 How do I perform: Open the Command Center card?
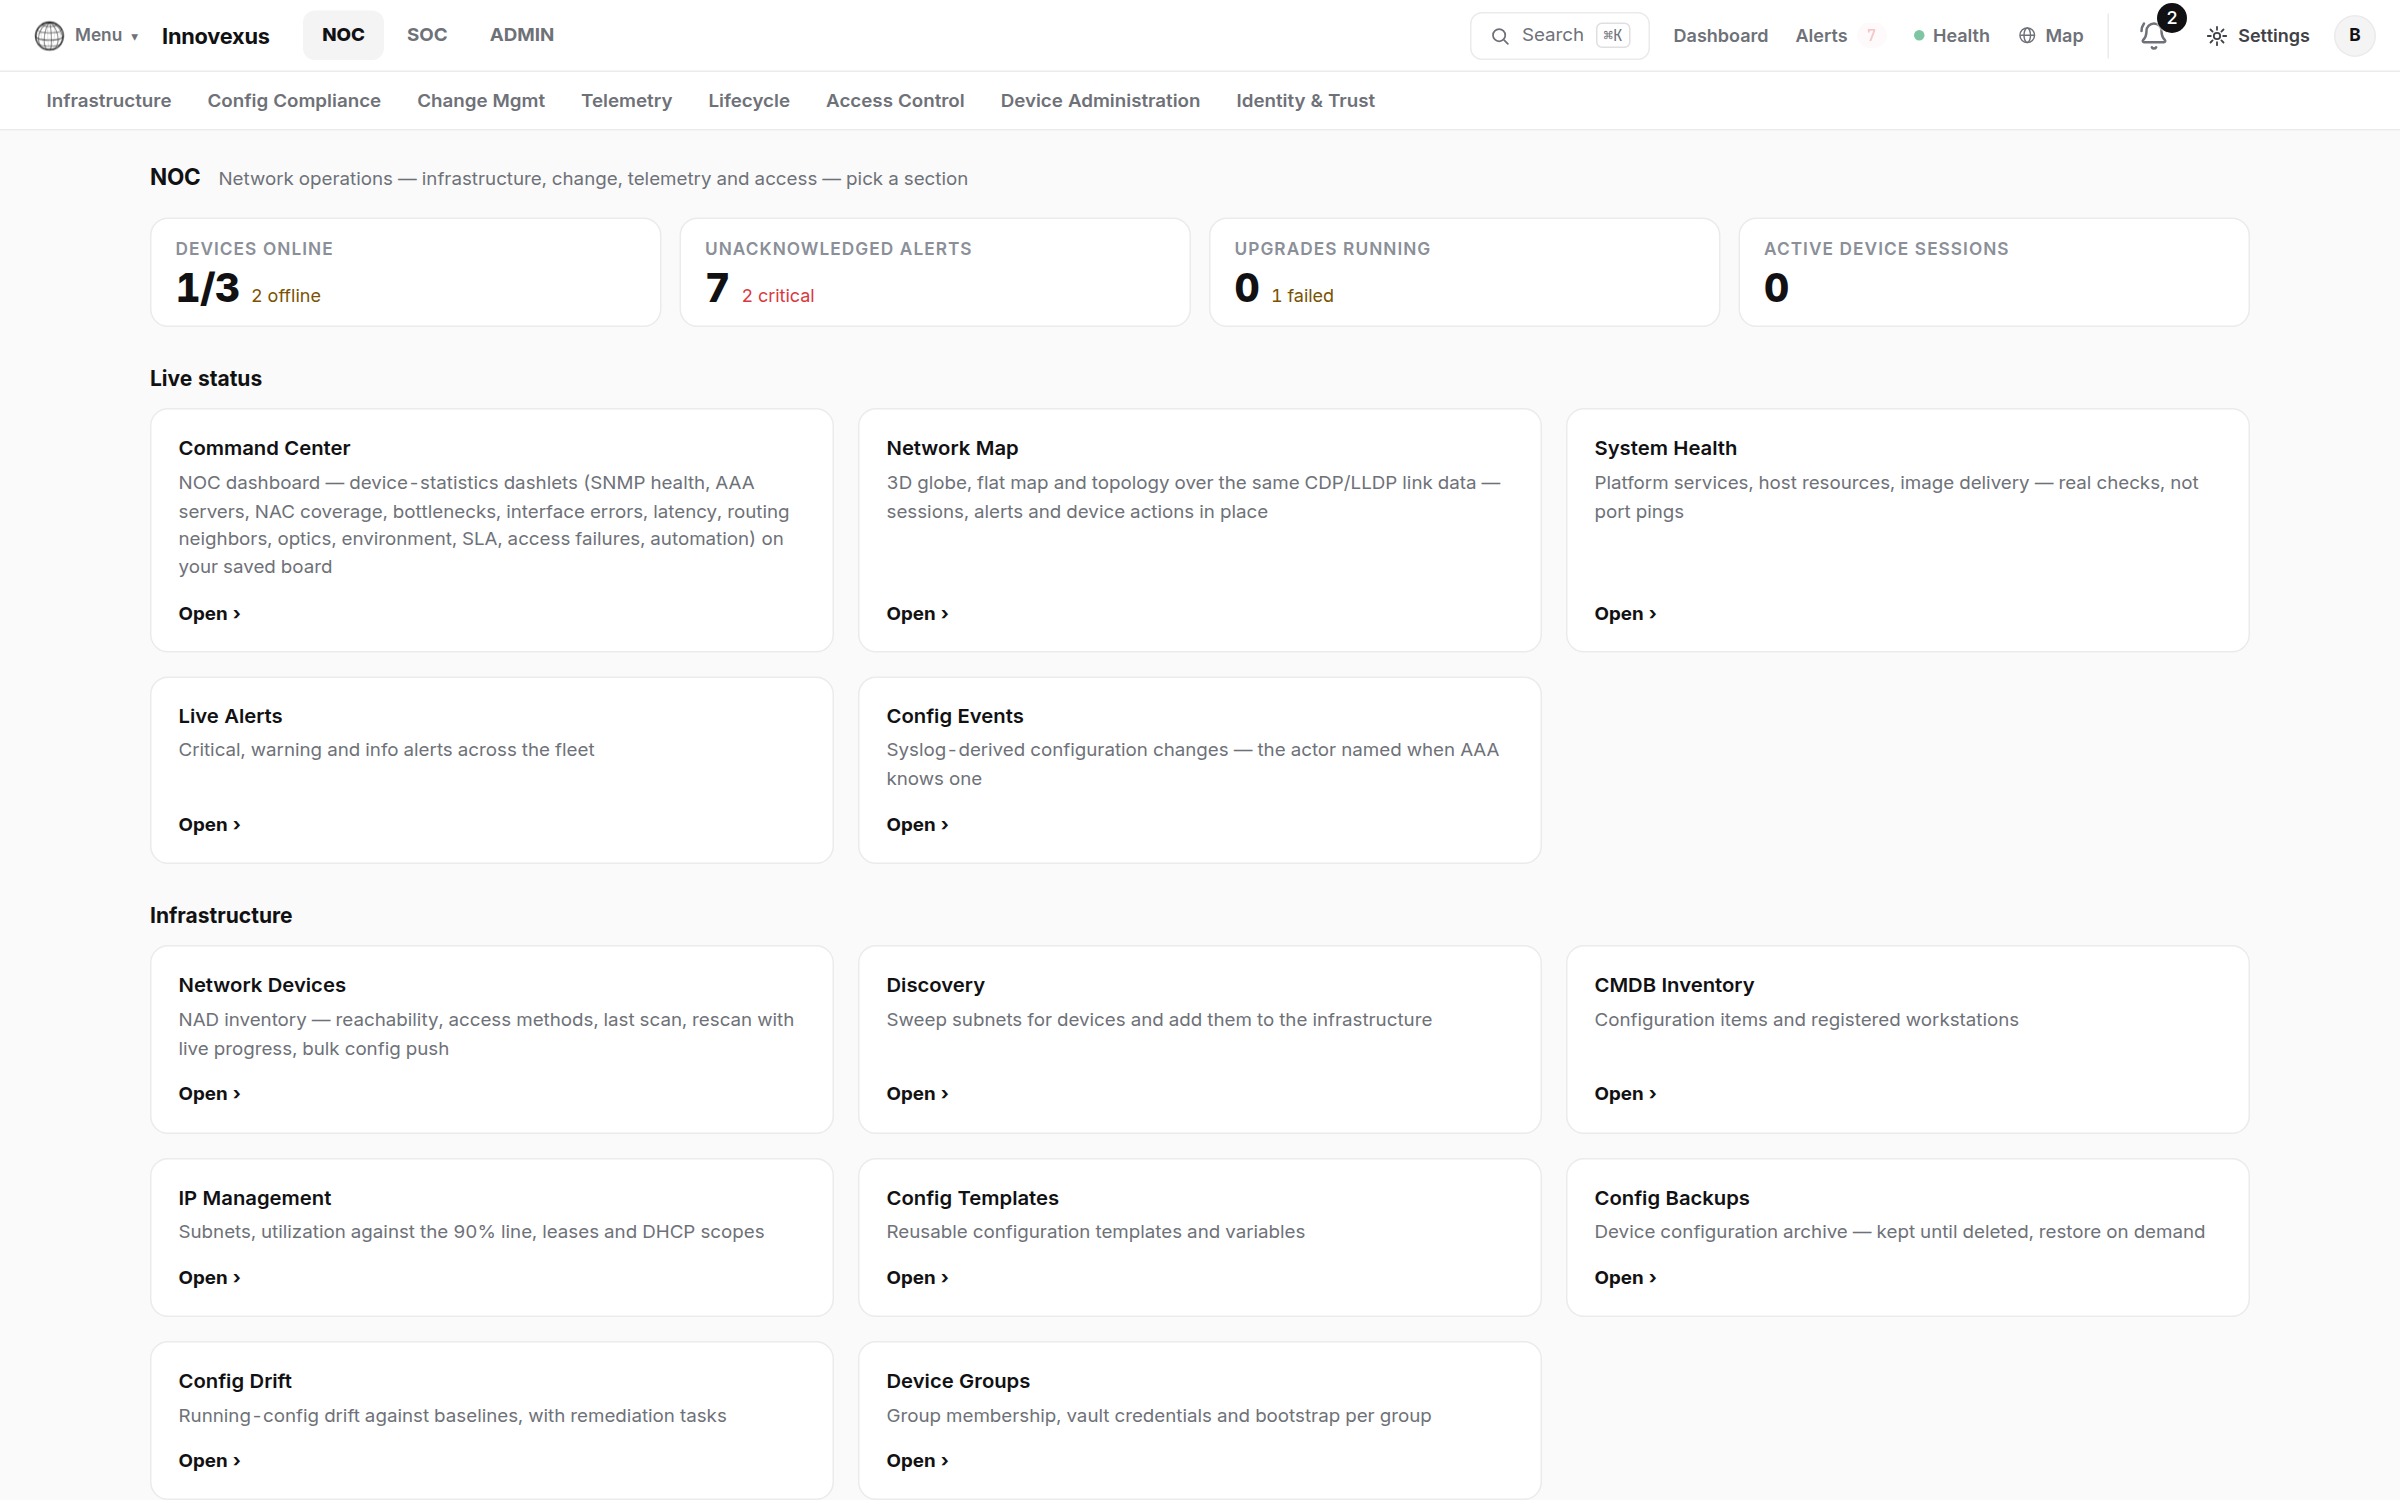coord(492,530)
